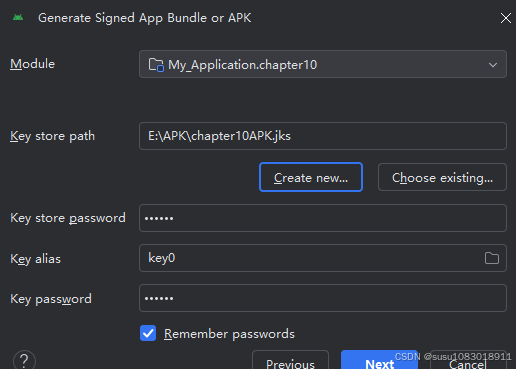Focus the Key store password field

(x=323, y=218)
